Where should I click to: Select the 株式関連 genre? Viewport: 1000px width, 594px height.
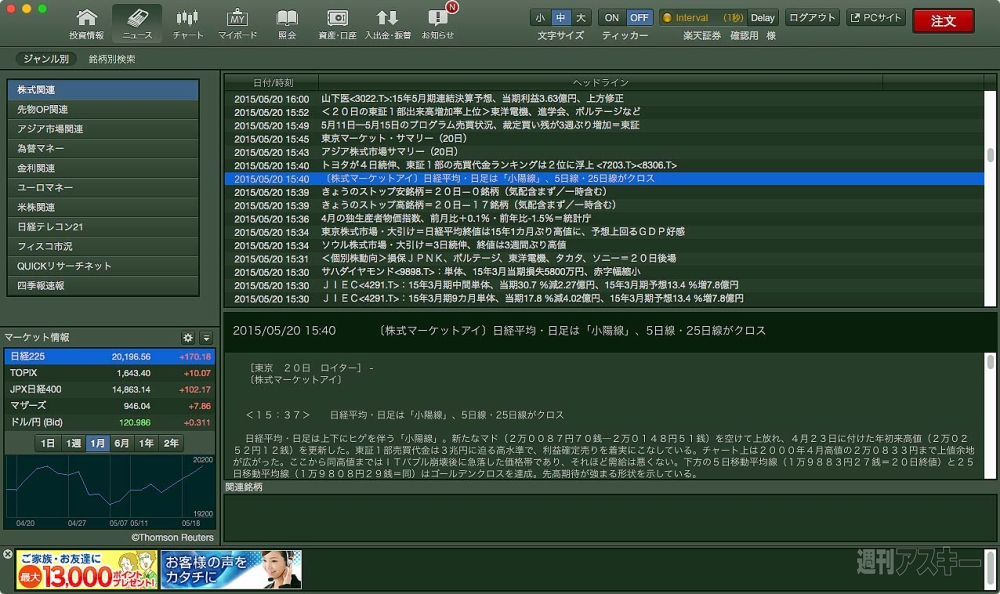click(103, 90)
